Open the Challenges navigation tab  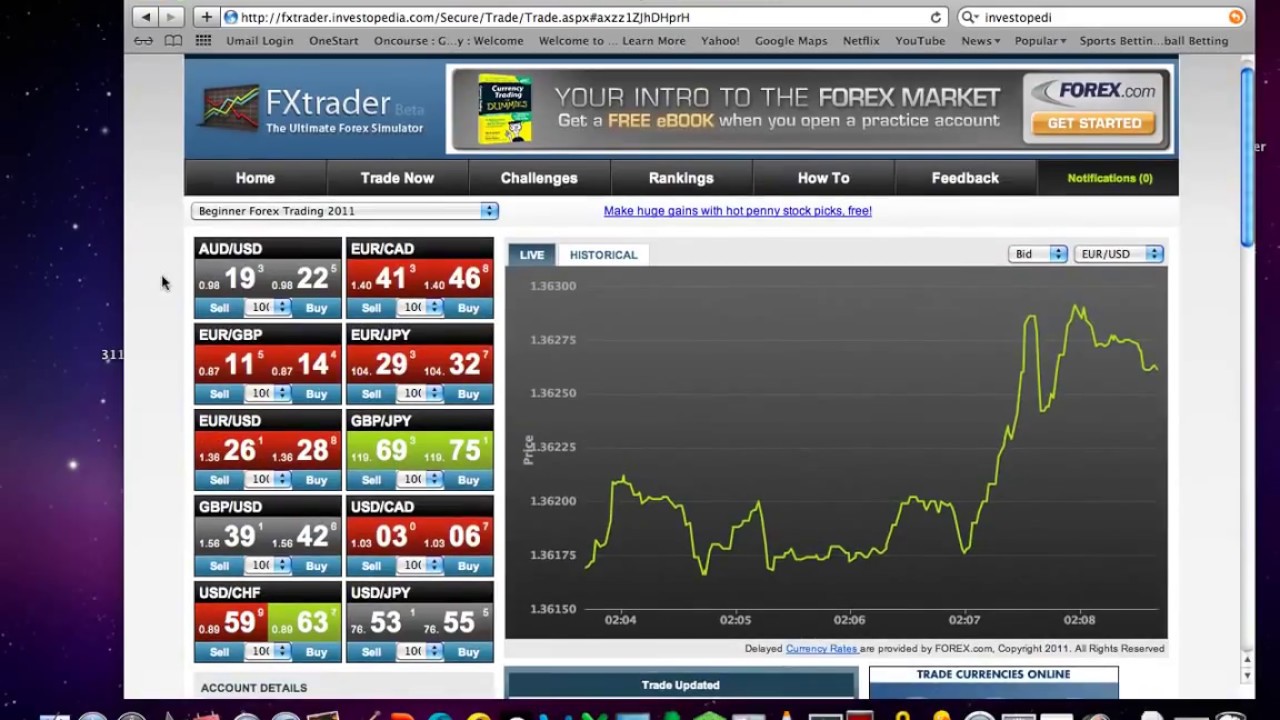(539, 178)
